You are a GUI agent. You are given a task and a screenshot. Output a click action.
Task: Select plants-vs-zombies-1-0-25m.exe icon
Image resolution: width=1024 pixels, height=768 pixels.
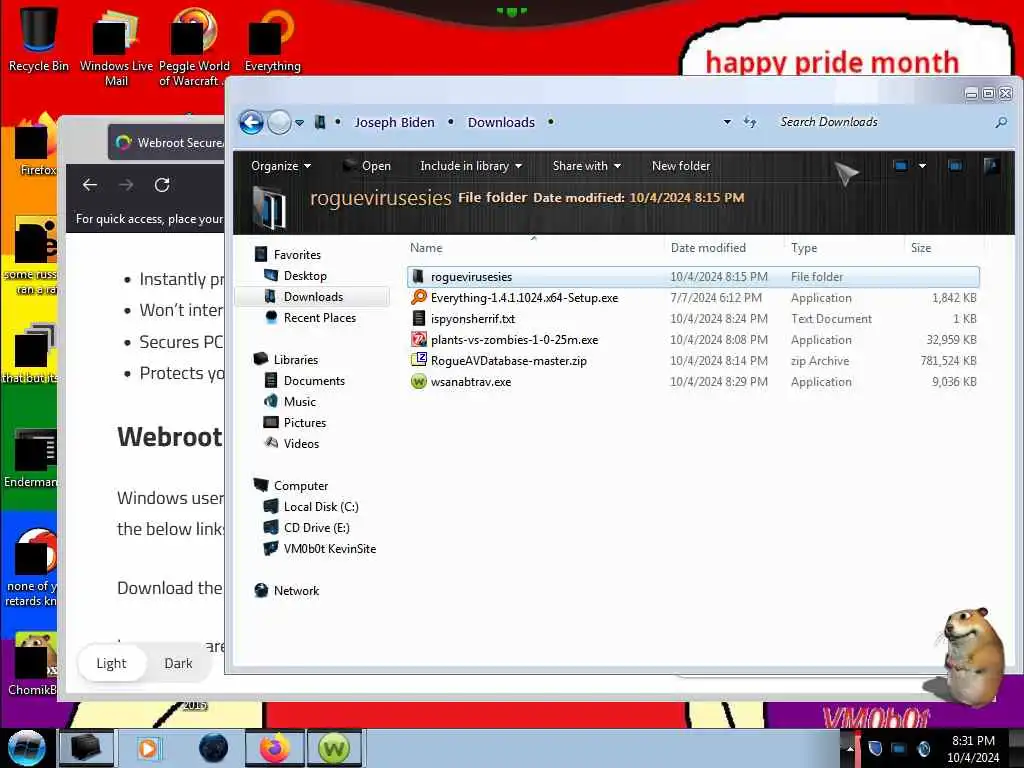click(x=419, y=340)
